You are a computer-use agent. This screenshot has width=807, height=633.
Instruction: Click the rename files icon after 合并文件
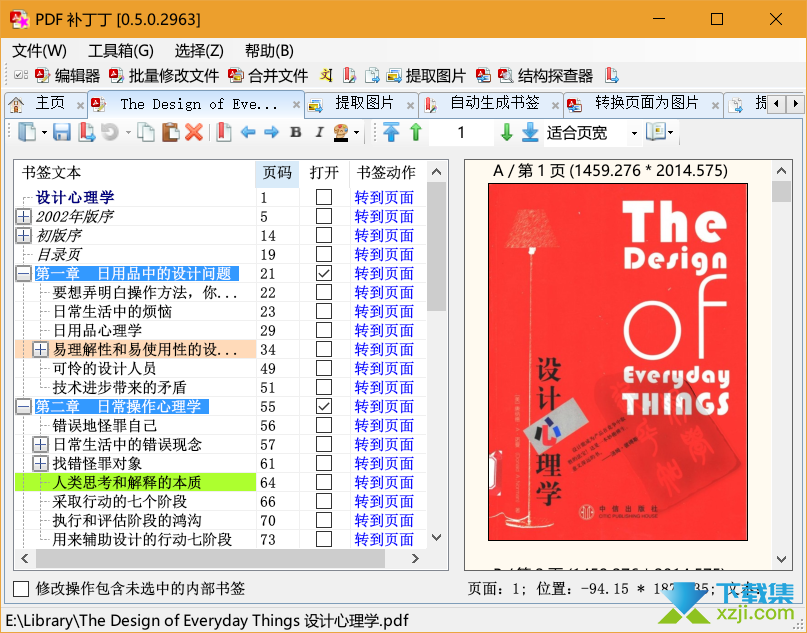(x=326, y=76)
